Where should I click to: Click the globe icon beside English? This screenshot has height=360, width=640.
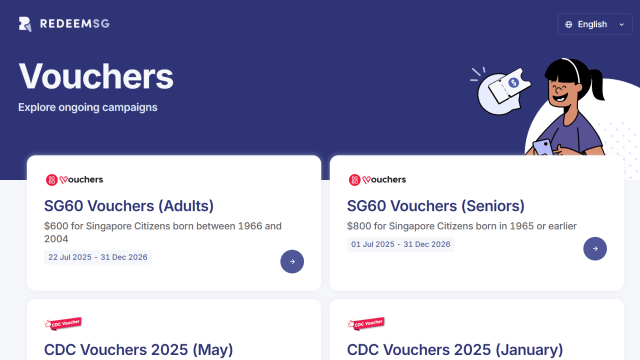(569, 24)
